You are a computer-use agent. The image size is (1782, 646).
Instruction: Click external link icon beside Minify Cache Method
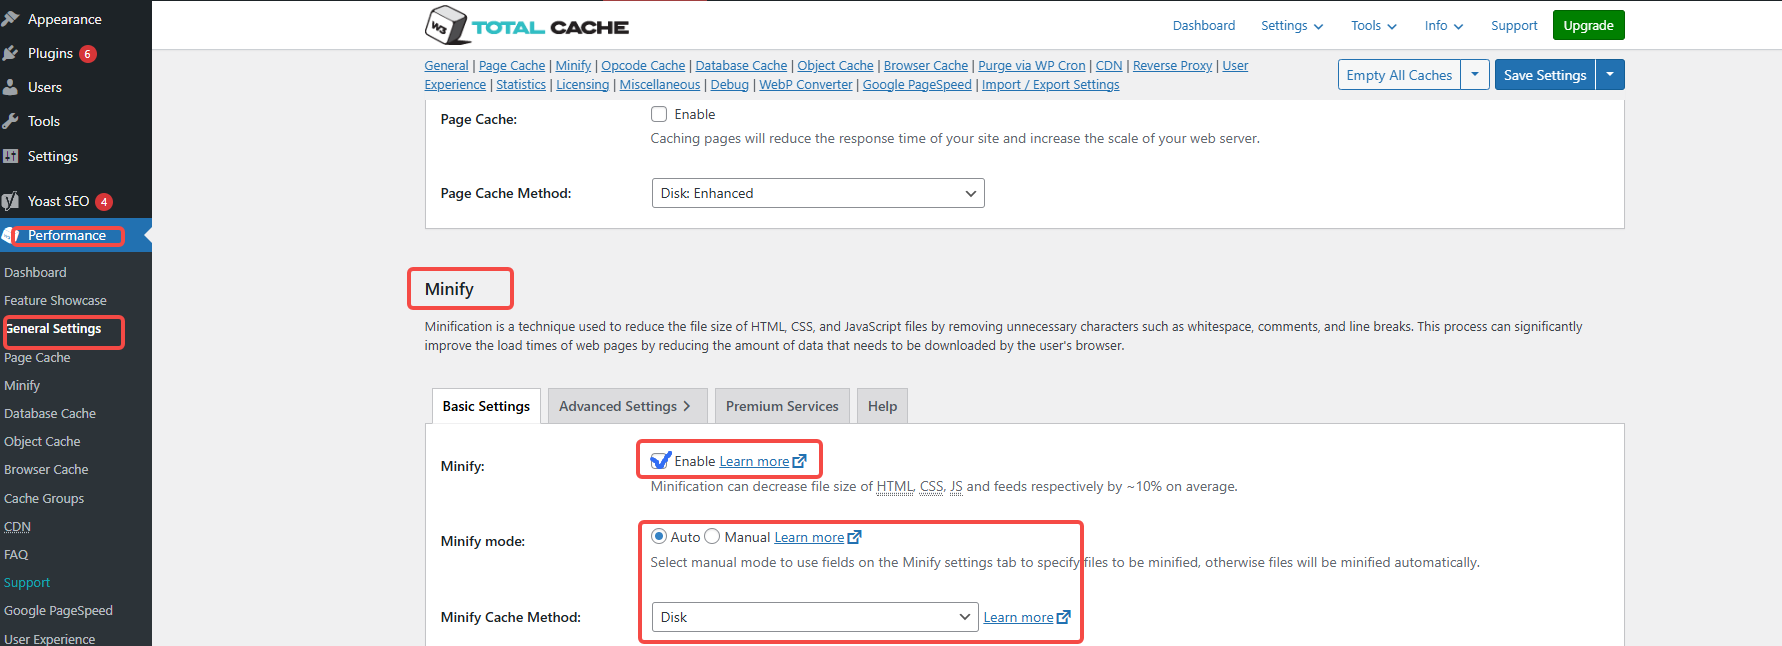tap(1063, 617)
